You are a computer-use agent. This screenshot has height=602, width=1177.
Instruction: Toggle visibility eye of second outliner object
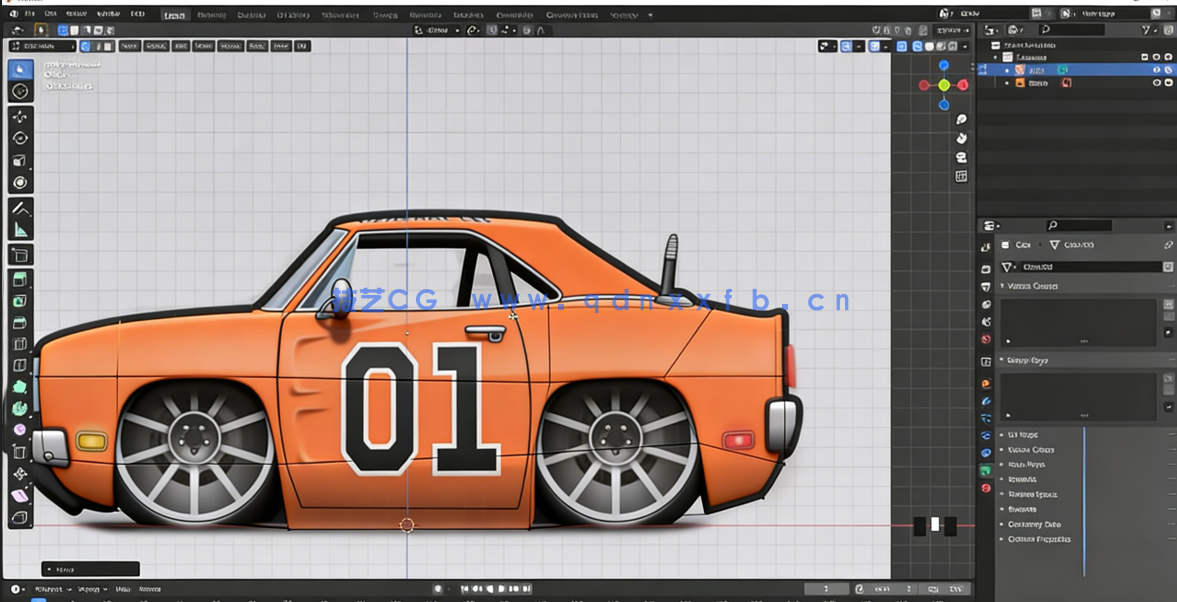(x=1156, y=83)
